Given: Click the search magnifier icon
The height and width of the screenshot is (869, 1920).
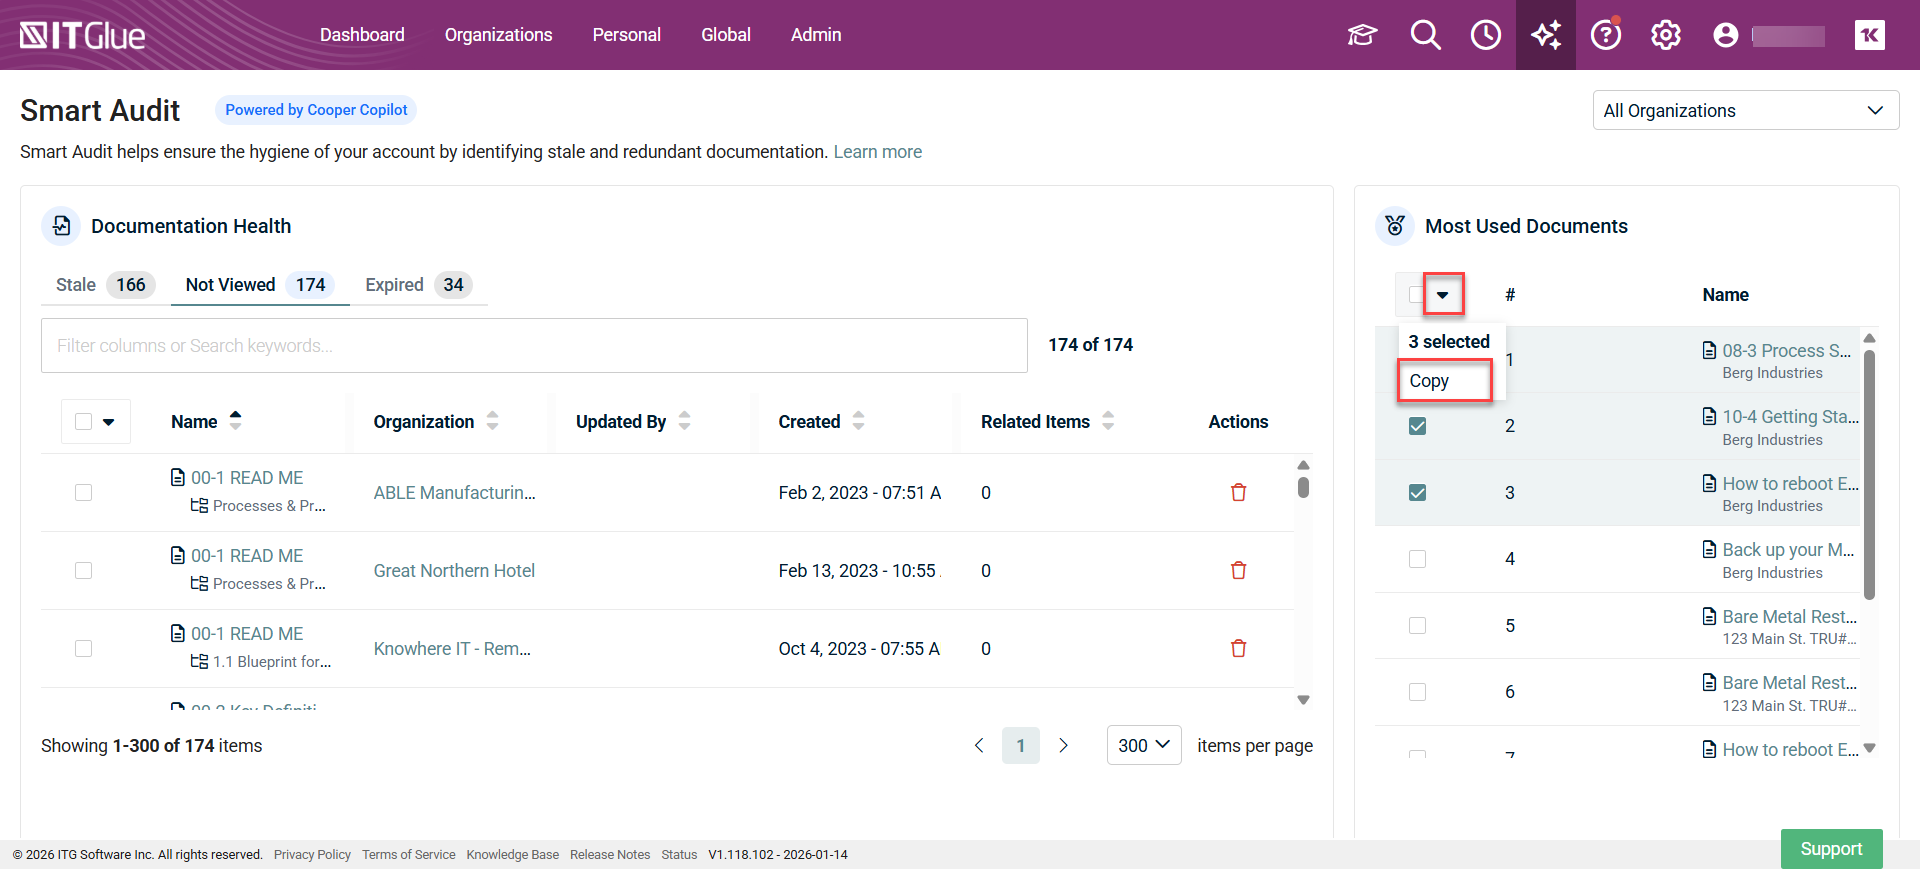Looking at the screenshot, I should tap(1425, 35).
